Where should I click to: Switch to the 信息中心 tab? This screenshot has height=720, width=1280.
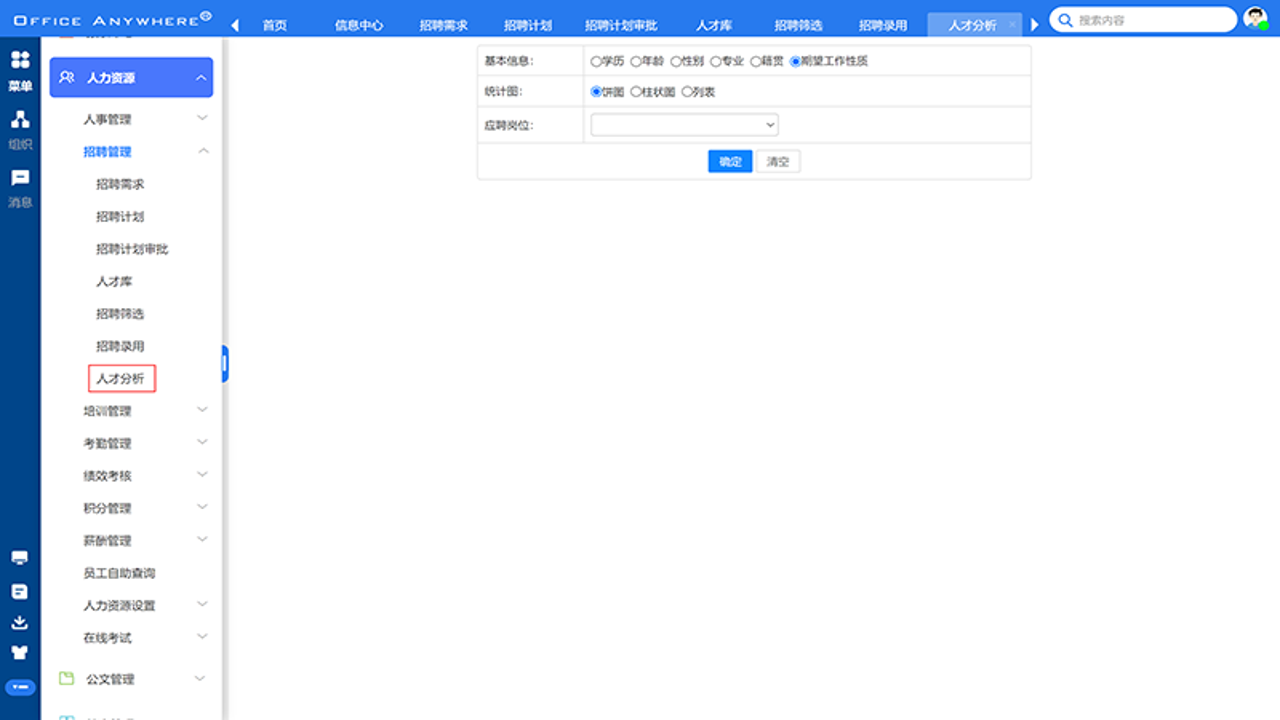(x=359, y=25)
